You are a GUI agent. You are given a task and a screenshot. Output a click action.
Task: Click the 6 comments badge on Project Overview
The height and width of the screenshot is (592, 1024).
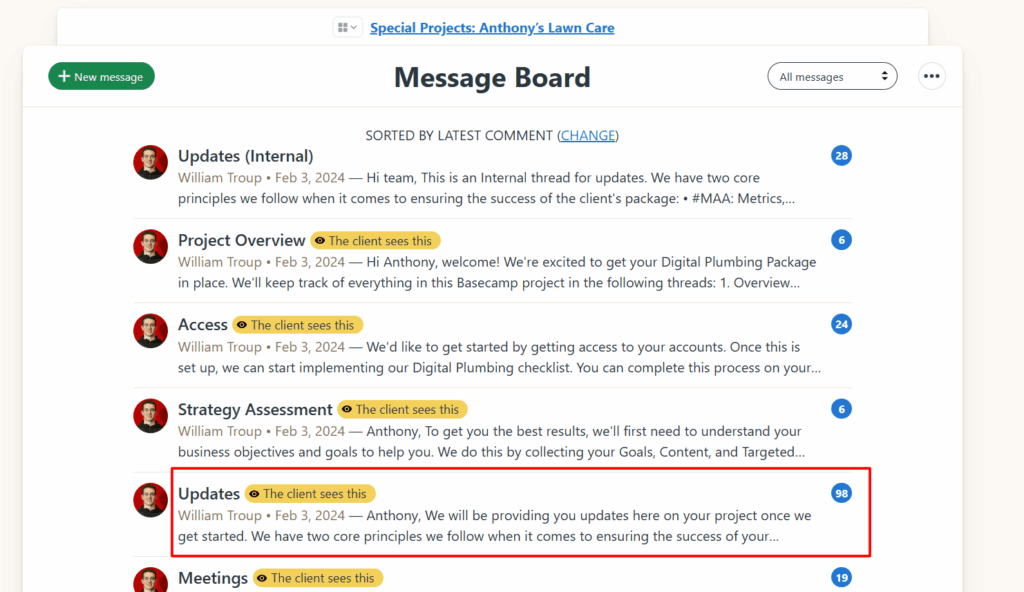pos(841,240)
